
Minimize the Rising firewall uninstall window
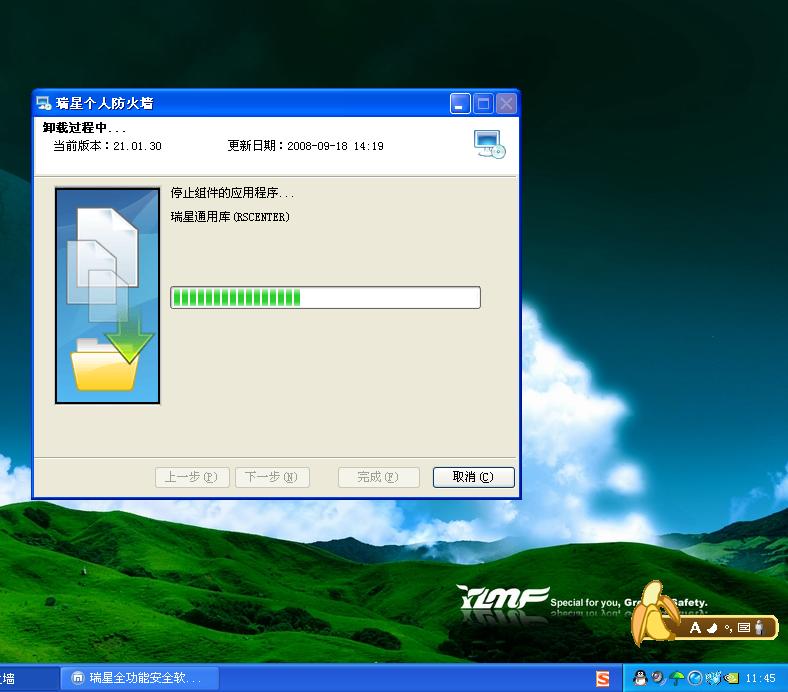(460, 104)
